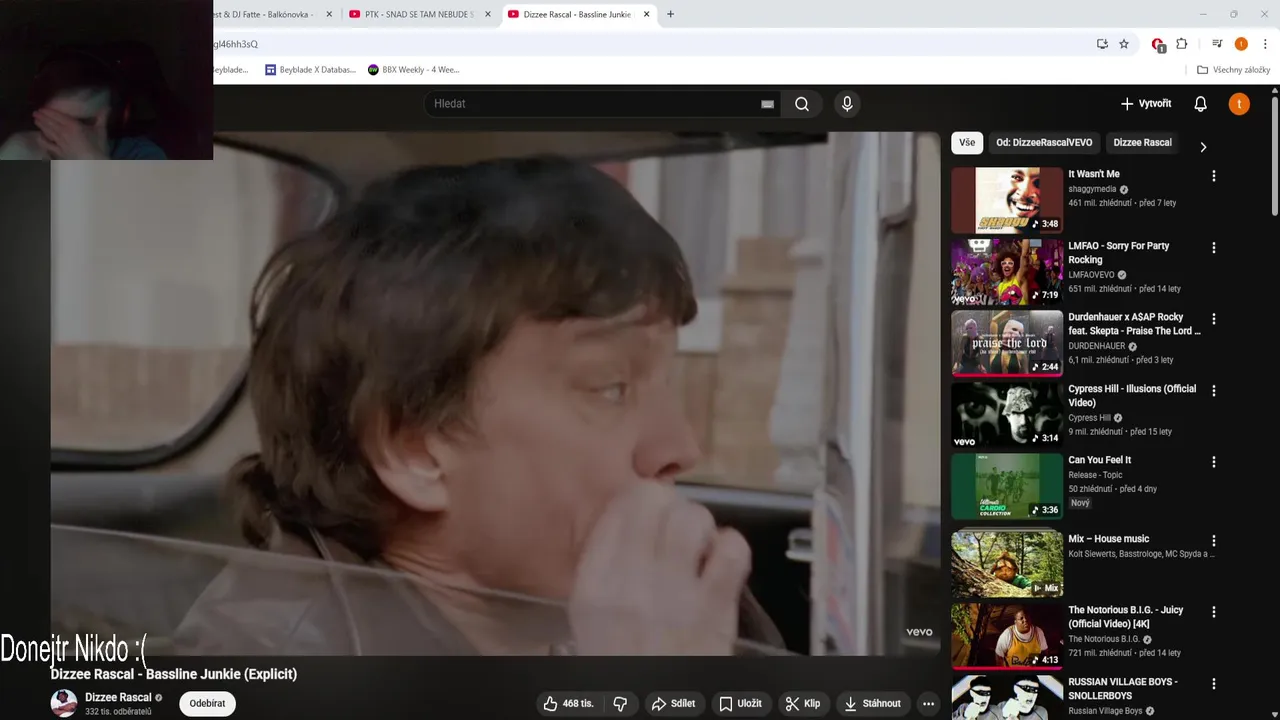1280x720 pixels.
Task: Open Všechny záložky bookmarks folder
Action: 1233,70
